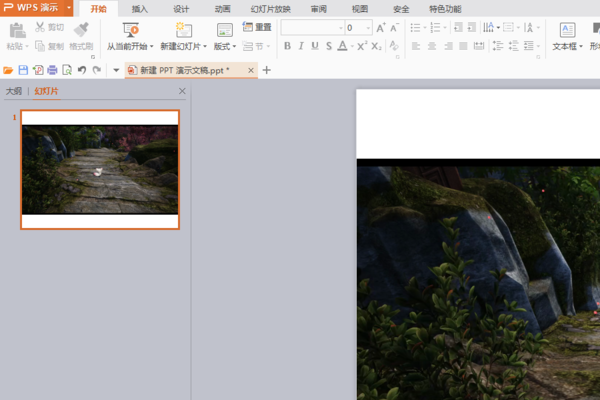Click the Cut scissors icon
The height and width of the screenshot is (400, 600).
pos(40,27)
